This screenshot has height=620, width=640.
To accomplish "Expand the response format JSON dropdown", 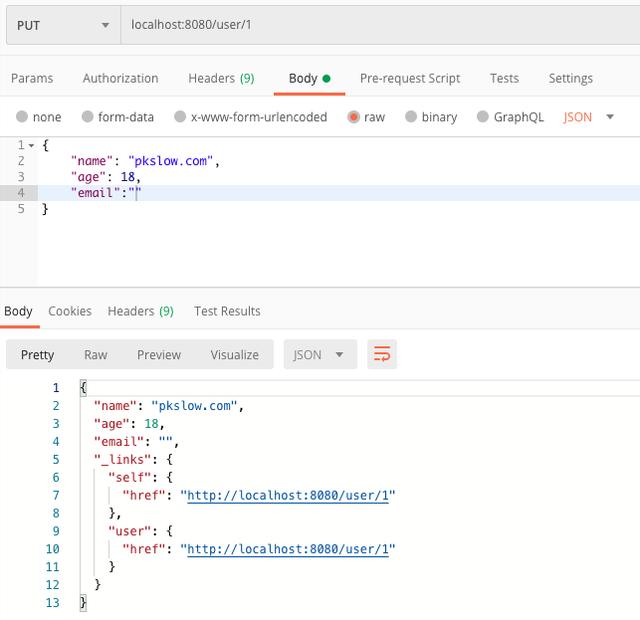I will coord(320,354).
